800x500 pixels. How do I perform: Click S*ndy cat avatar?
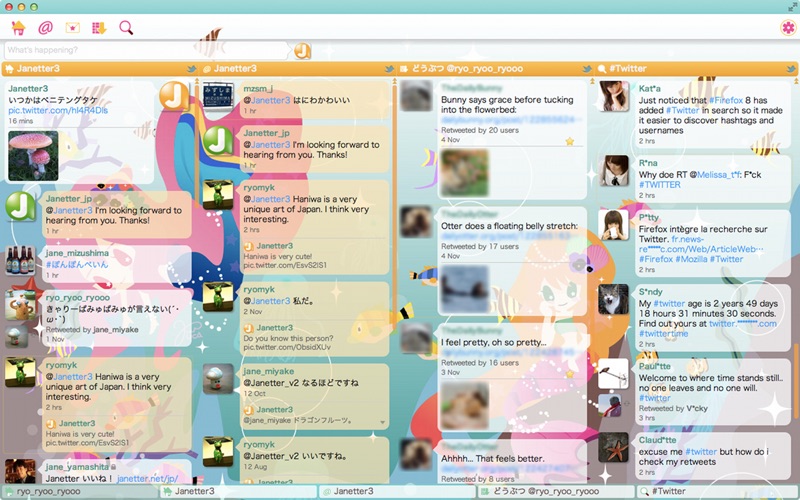tap(613, 299)
